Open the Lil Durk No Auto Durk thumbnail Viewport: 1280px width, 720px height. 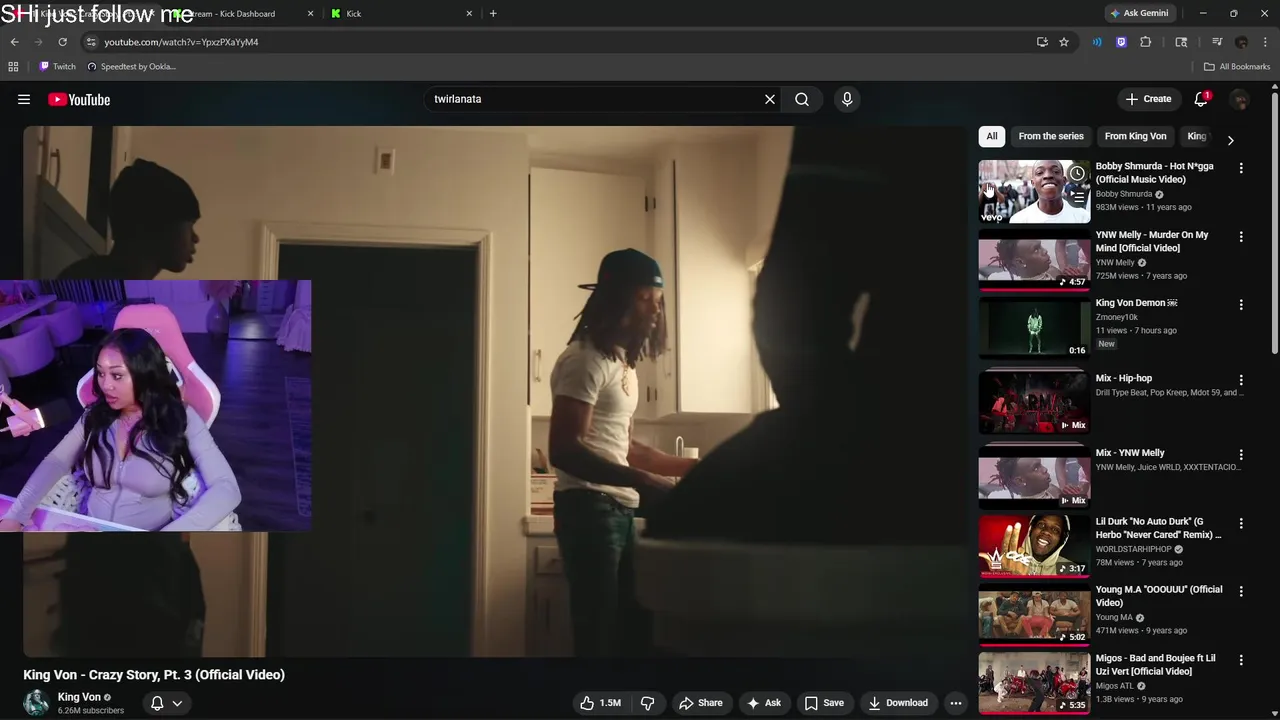(x=1034, y=547)
